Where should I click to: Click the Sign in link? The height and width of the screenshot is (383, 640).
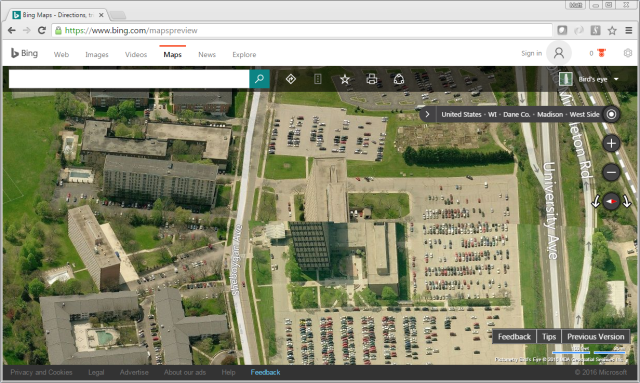coord(531,53)
